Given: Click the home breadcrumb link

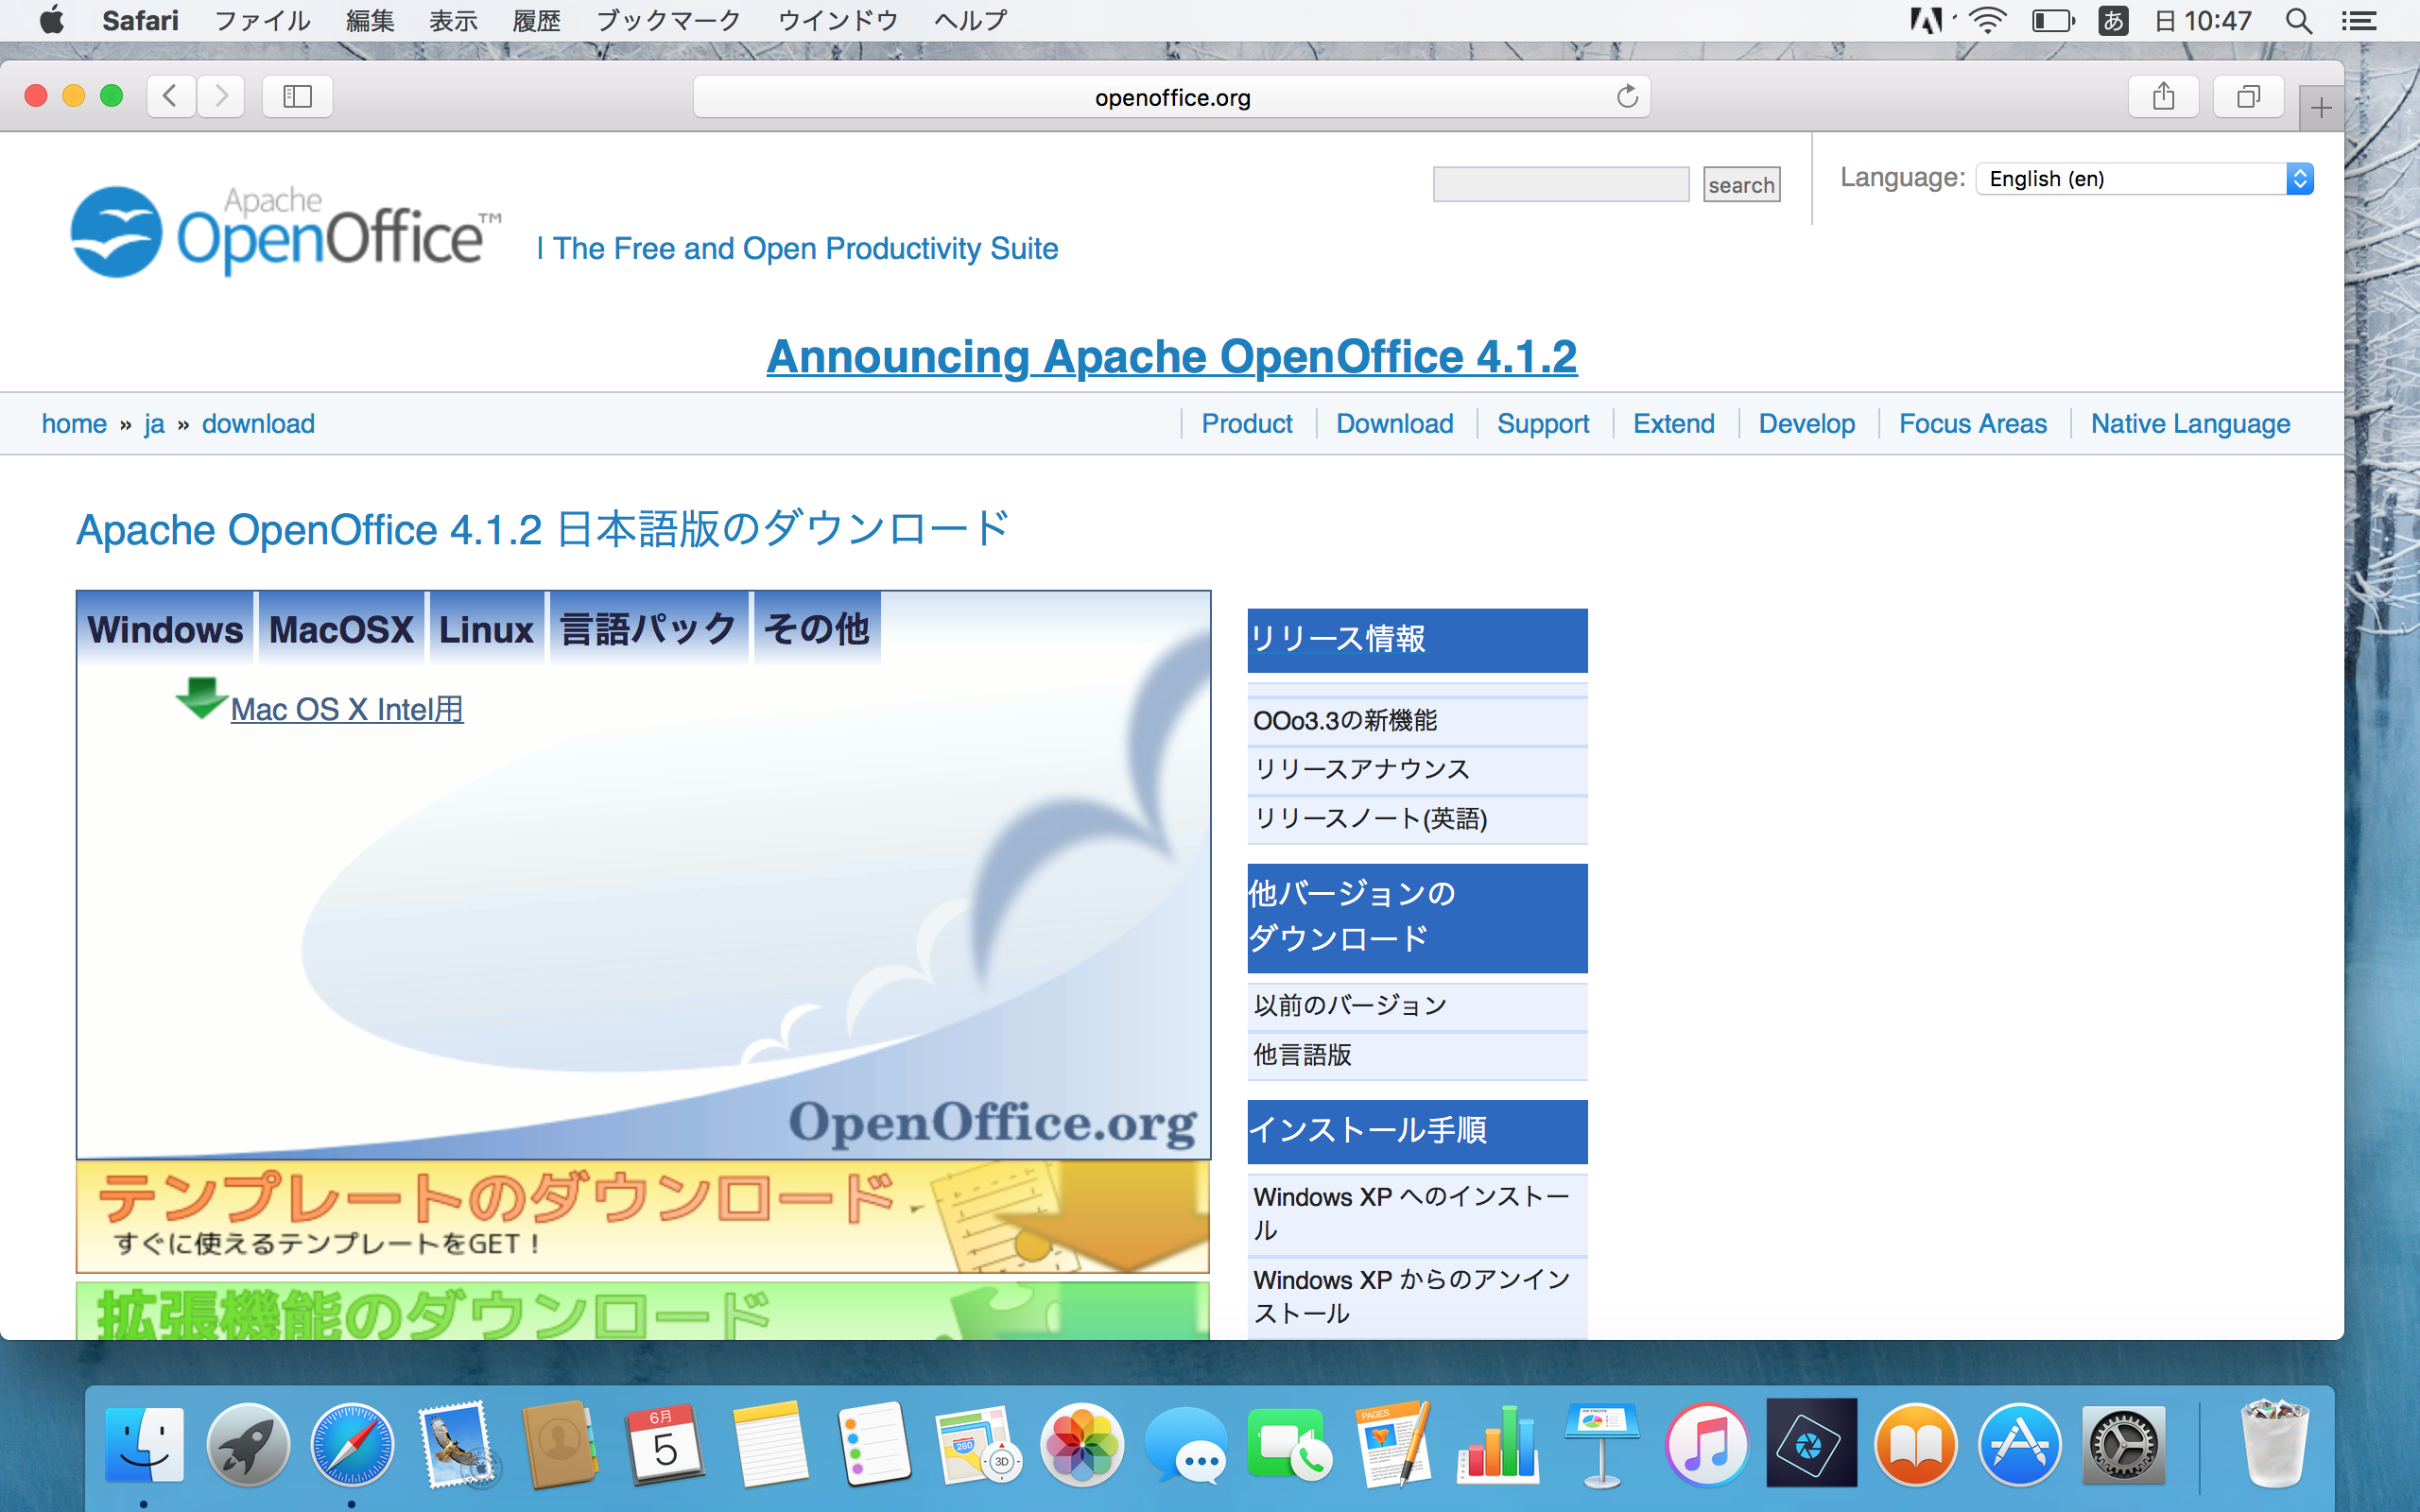Looking at the screenshot, I should click(x=74, y=424).
